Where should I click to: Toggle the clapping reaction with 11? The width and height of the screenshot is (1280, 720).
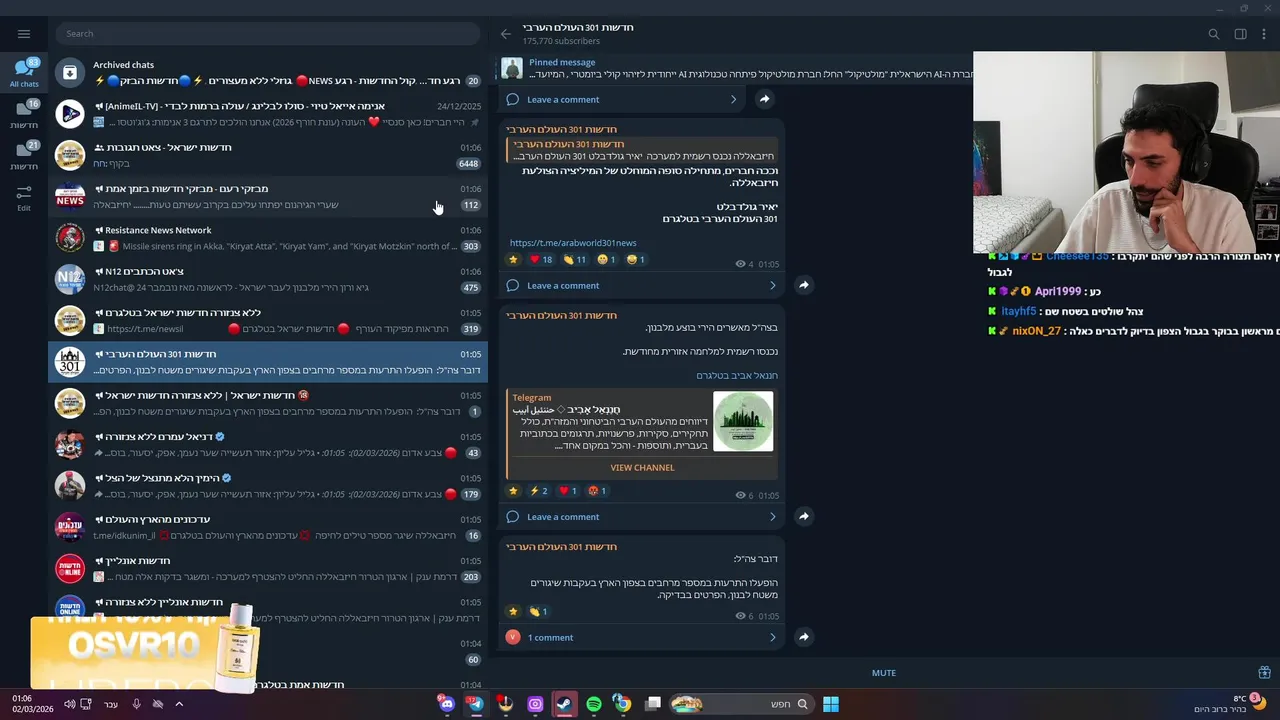(x=574, y=259)
